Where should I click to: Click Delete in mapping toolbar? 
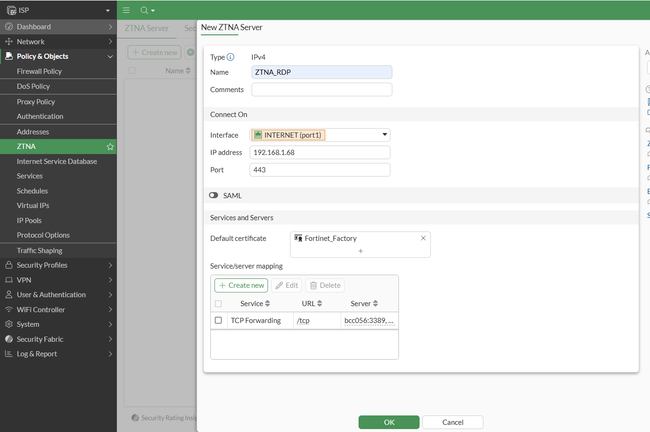pos(325,285)
